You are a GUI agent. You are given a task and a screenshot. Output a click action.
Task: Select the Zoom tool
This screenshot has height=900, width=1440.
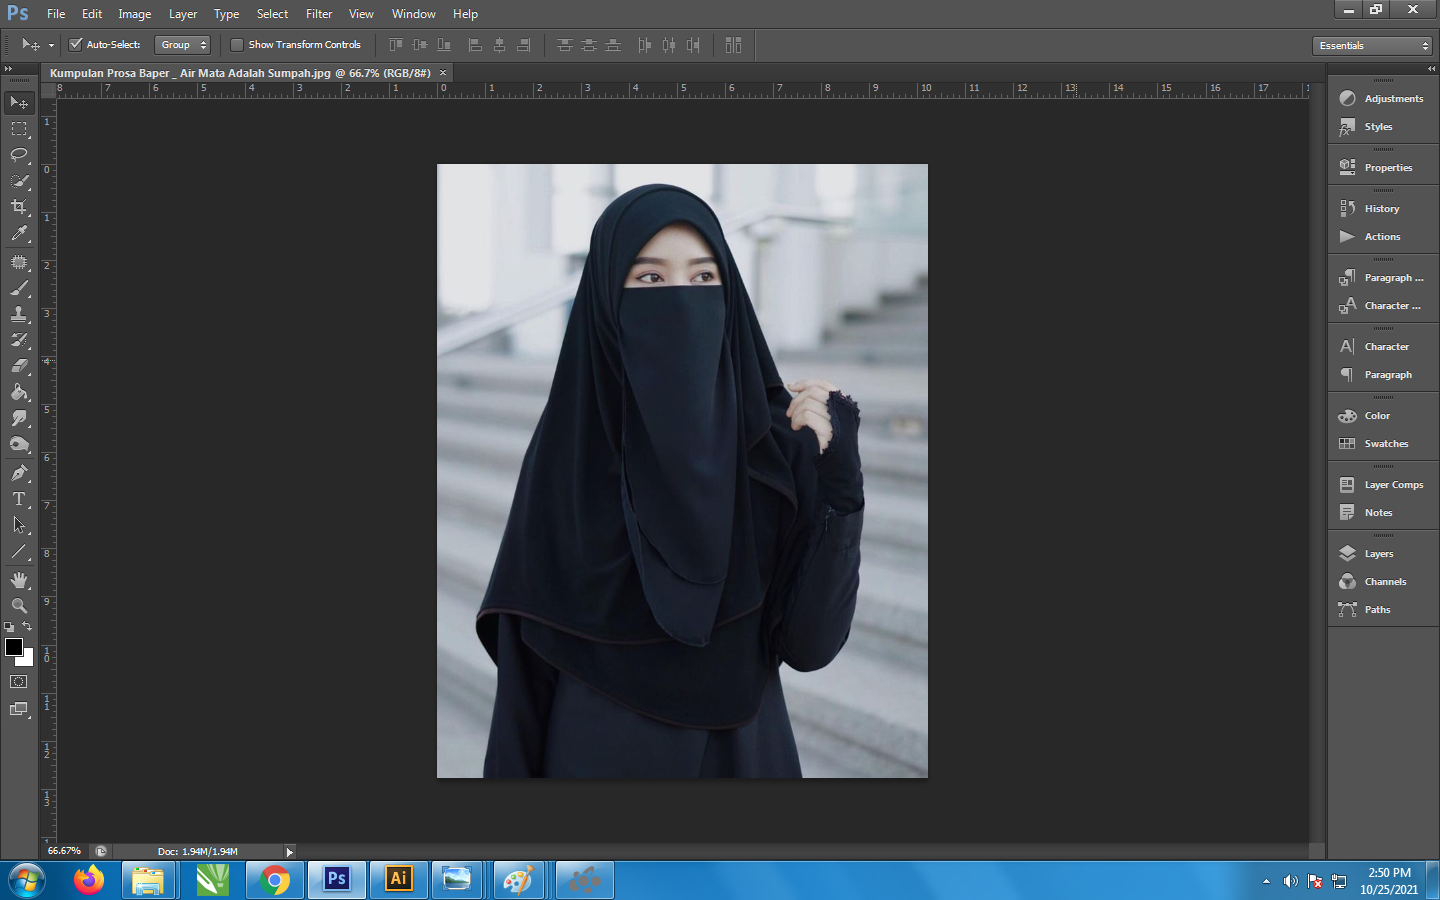point(19,606)
